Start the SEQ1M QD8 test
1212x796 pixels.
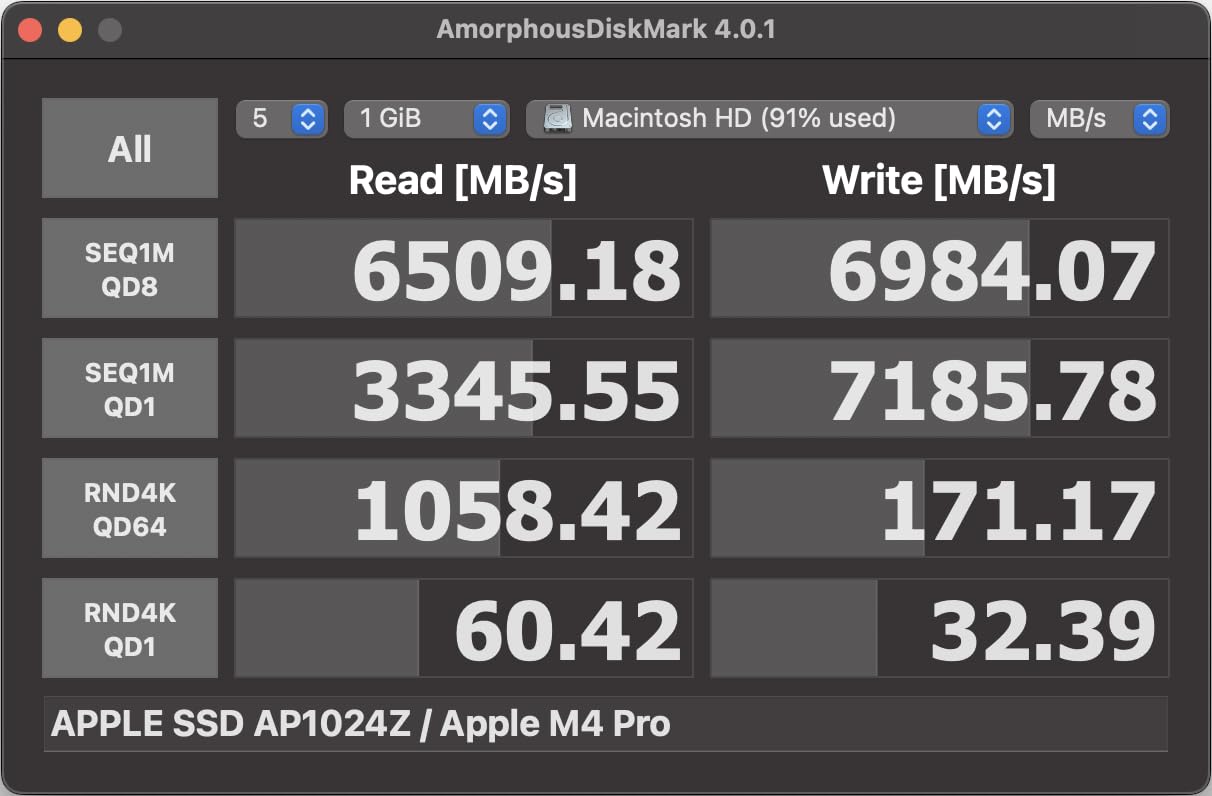[130, 268]
